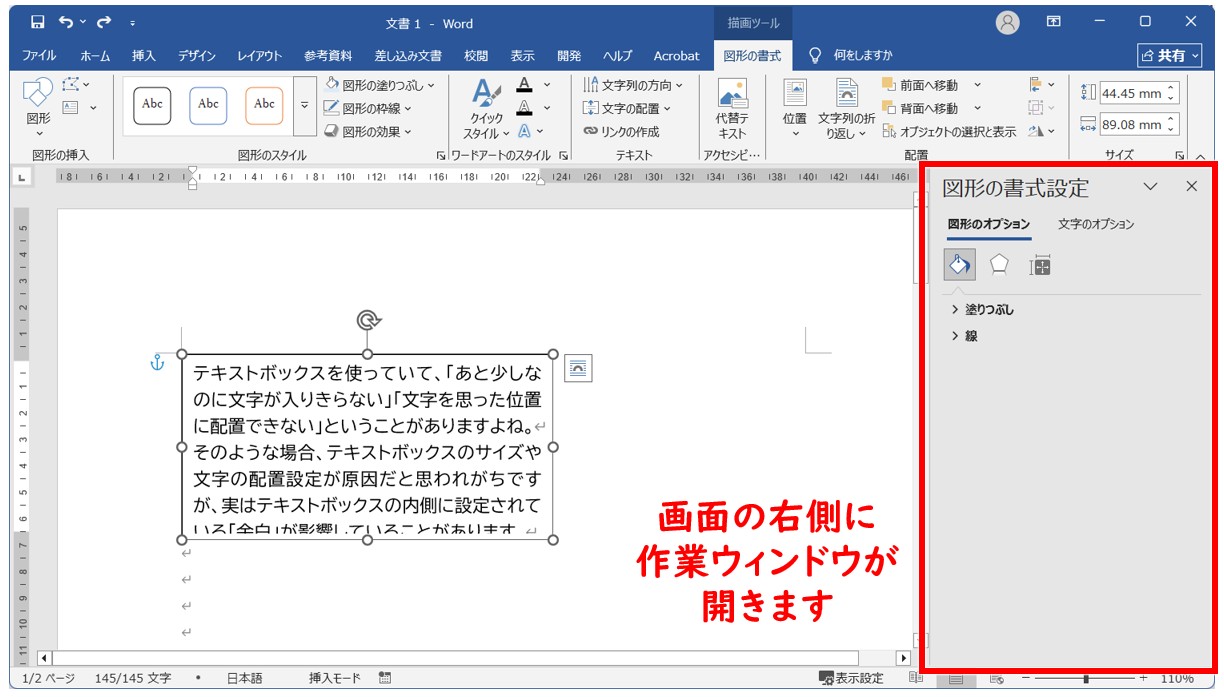Viewport: 1224px width, 697px height.
Task: Click 背面へ移動 send backward
Action: coord(920,108)
